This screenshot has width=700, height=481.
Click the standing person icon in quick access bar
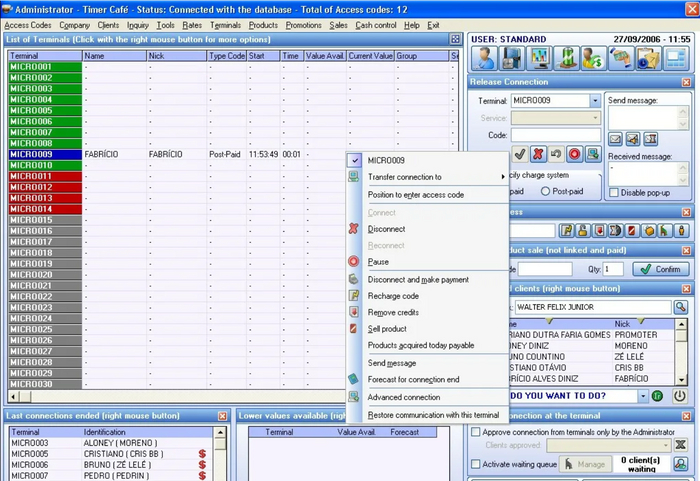point(682,231)
